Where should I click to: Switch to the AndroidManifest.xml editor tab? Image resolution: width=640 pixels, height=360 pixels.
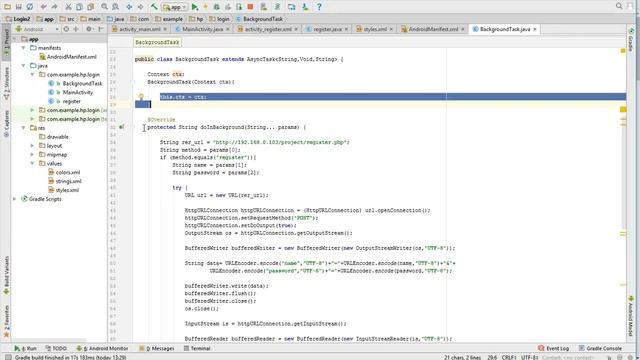click(433, 29)
